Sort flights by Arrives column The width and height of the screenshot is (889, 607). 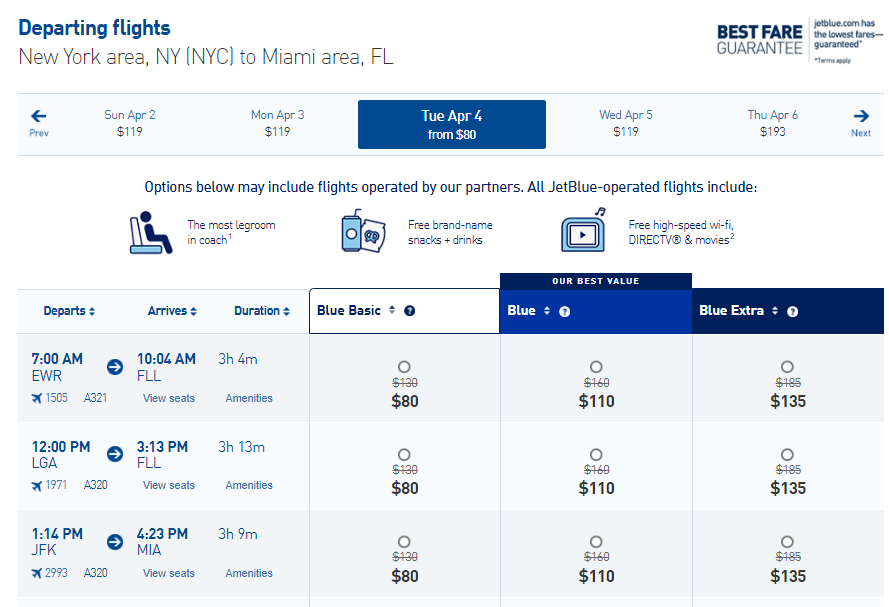(172, 311)
